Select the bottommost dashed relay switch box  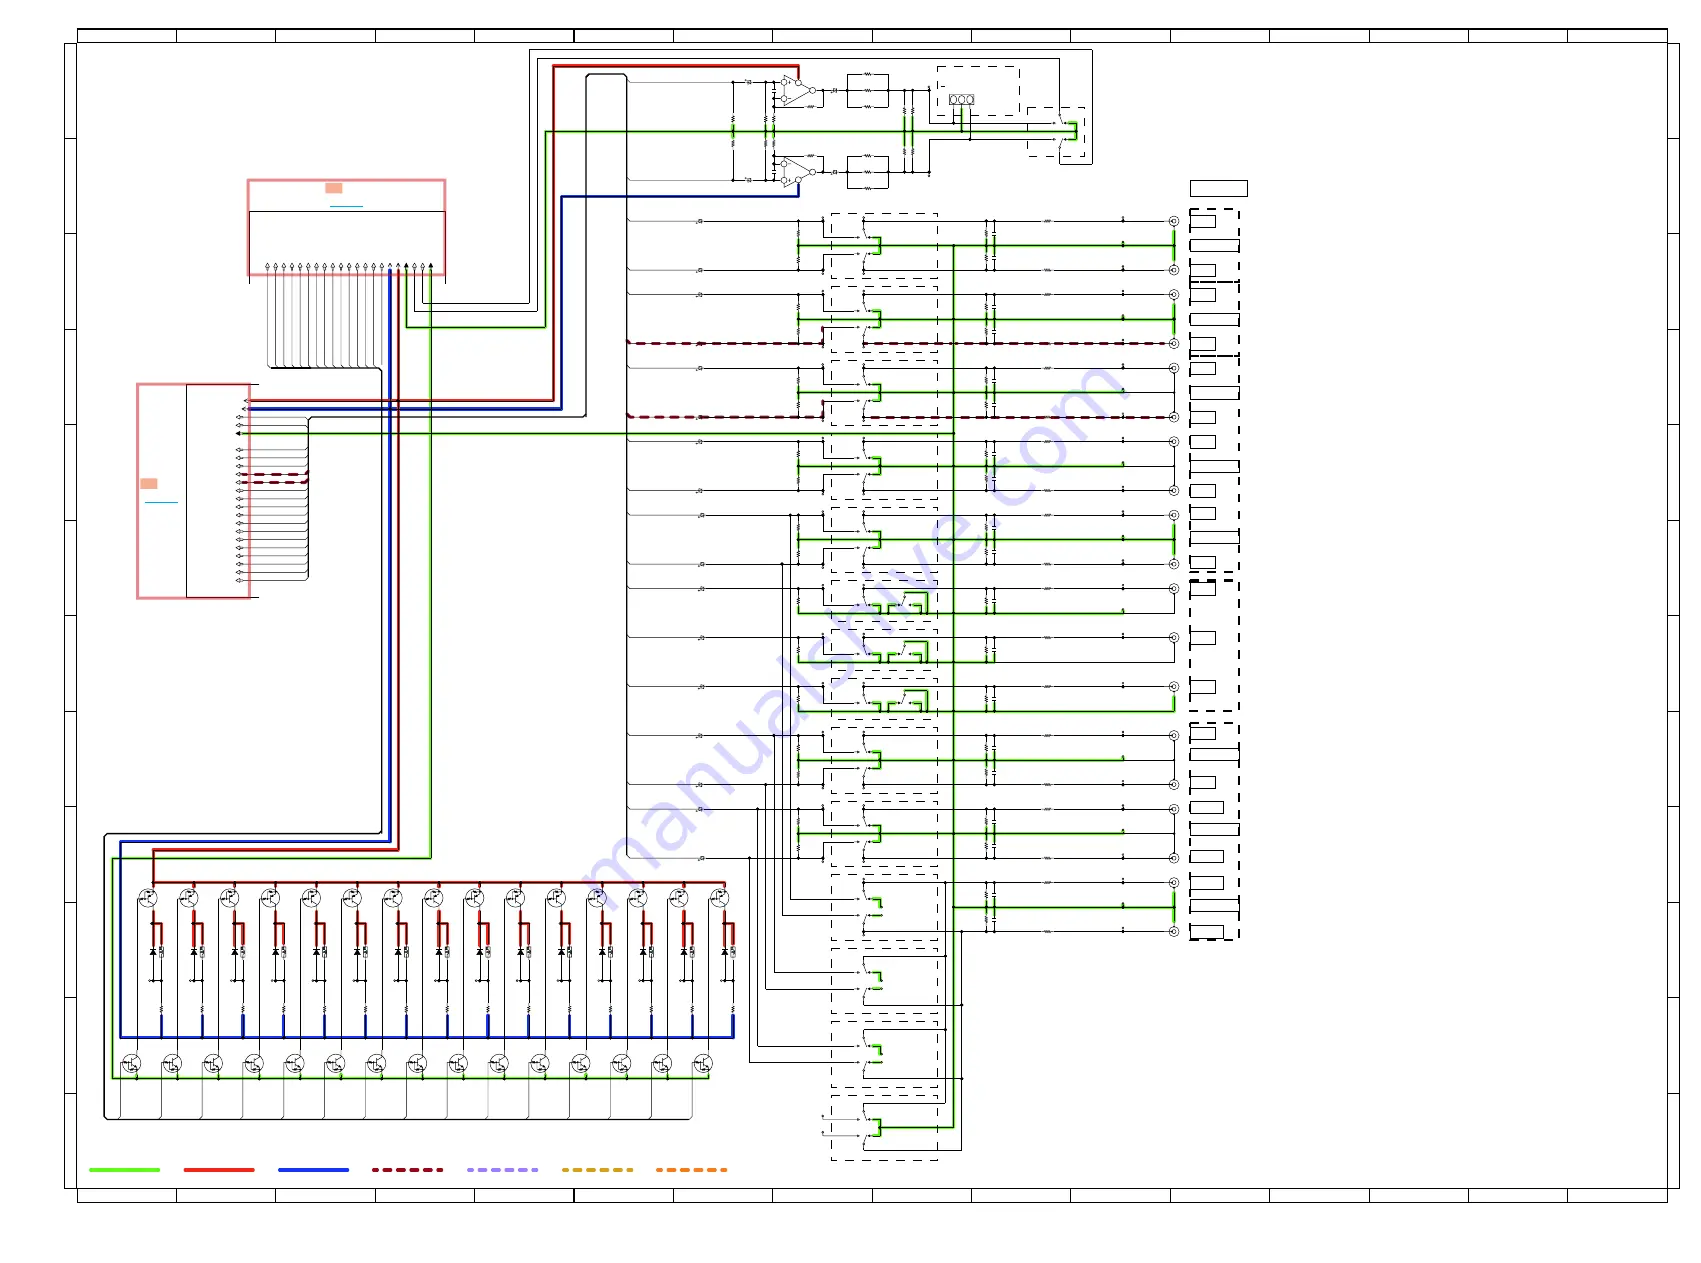click(884, 1127)
